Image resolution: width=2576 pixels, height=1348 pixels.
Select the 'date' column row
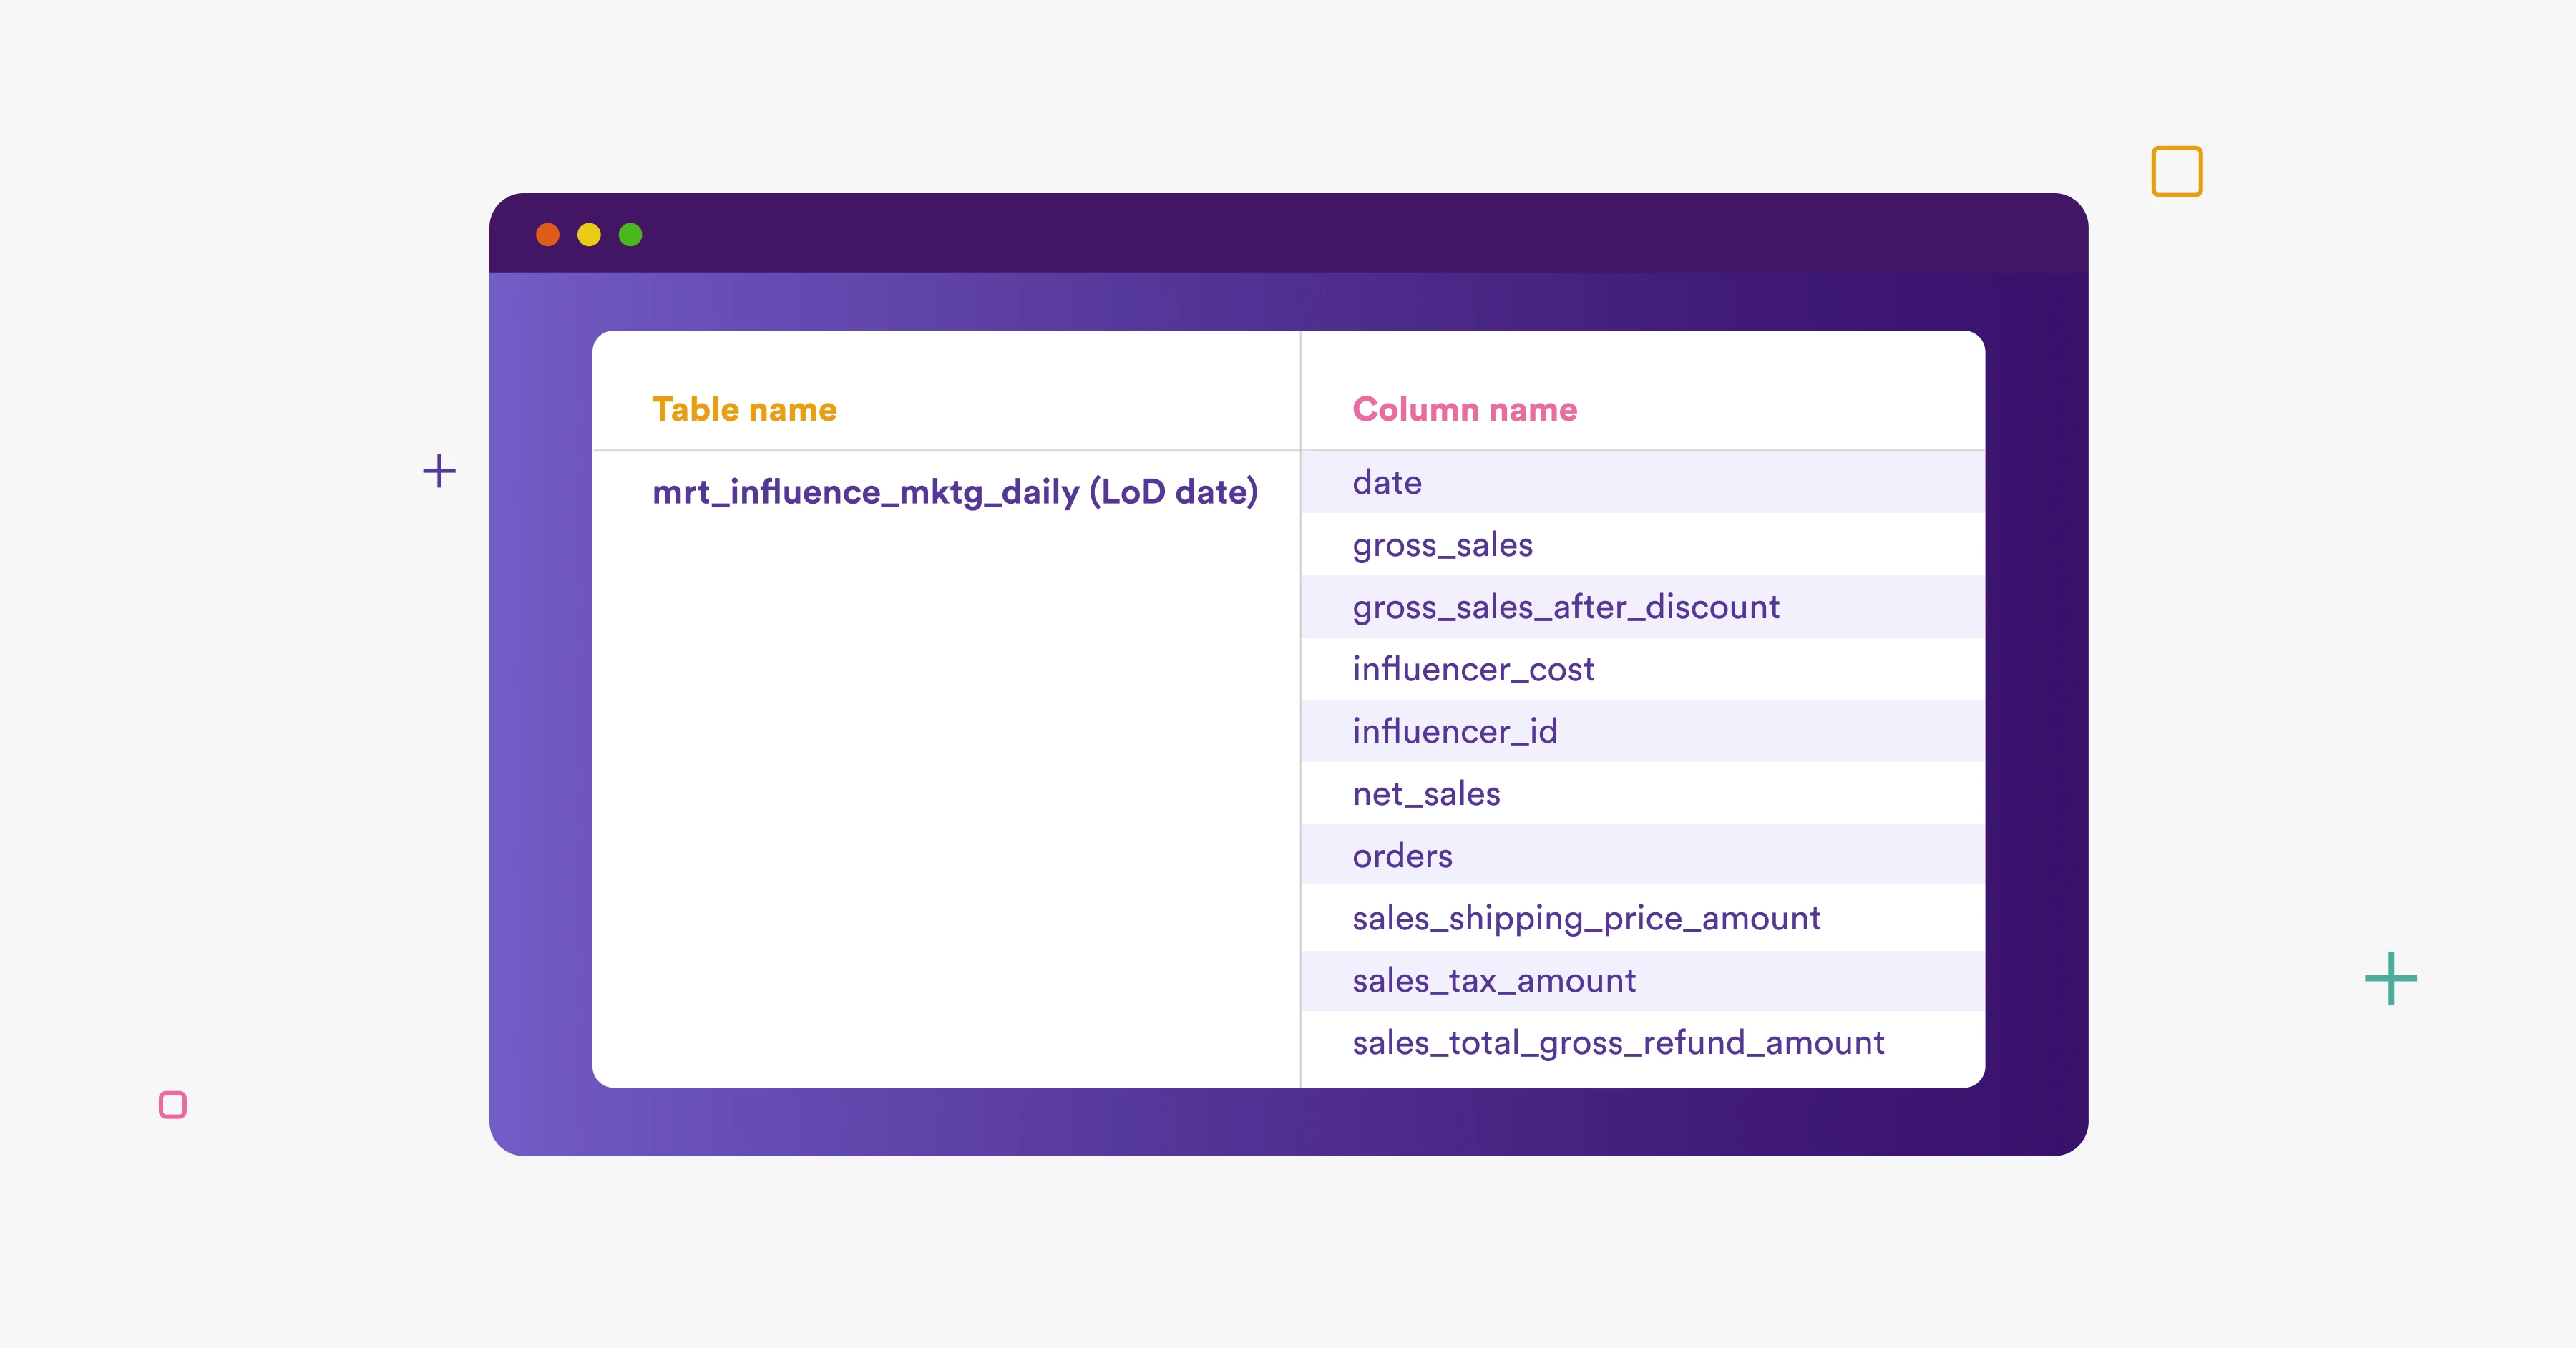pos(1643,482)
